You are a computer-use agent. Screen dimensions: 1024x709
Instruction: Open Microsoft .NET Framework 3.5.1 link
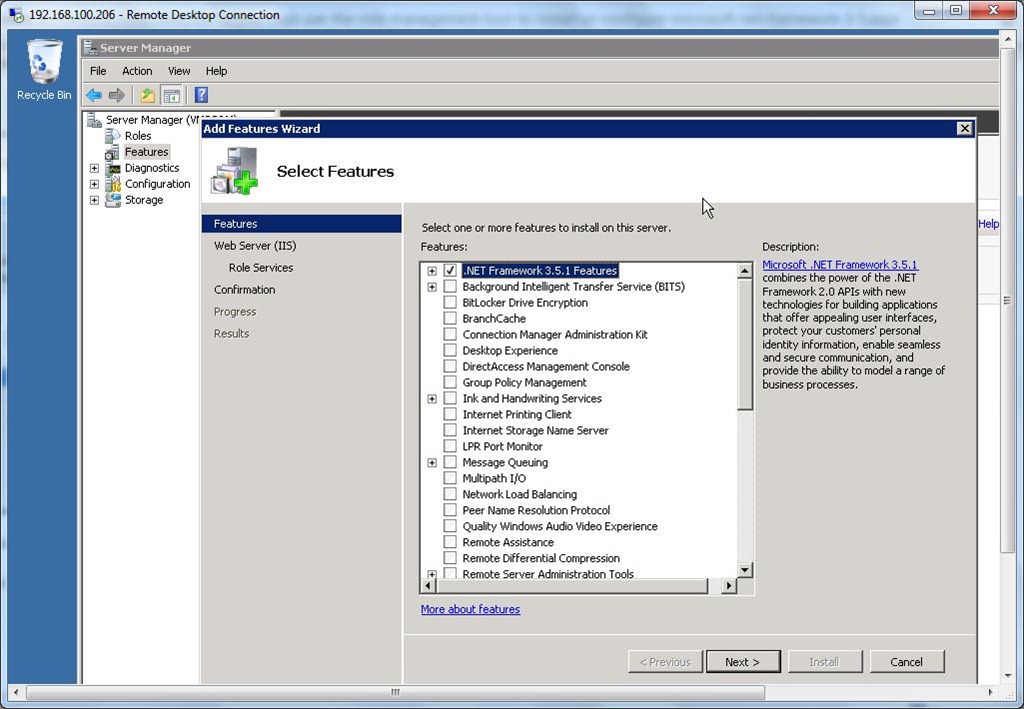click(840, 264)
